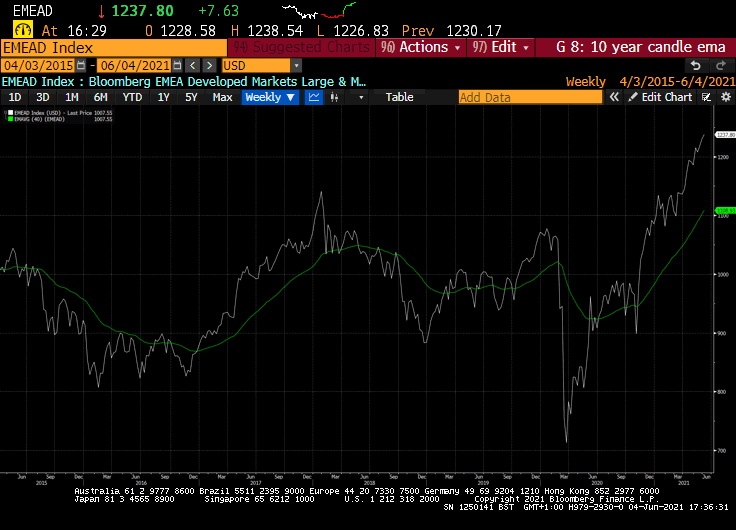The height and width of the screenshot is (530, 736).
Task: Click the Add Data input field
Action: pyautogui.click(x=530, y=97)
